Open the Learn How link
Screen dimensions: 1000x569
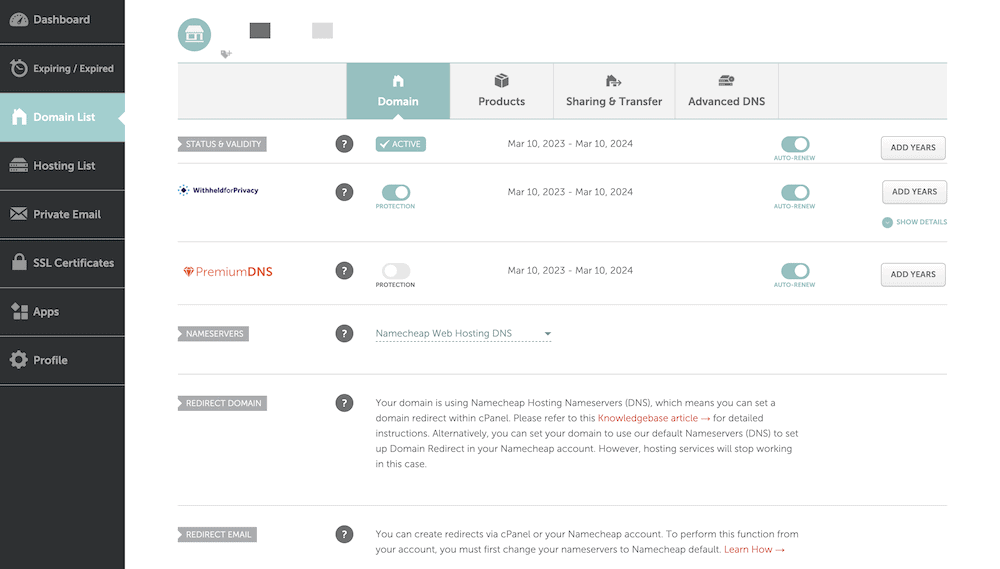click(754, 549)
